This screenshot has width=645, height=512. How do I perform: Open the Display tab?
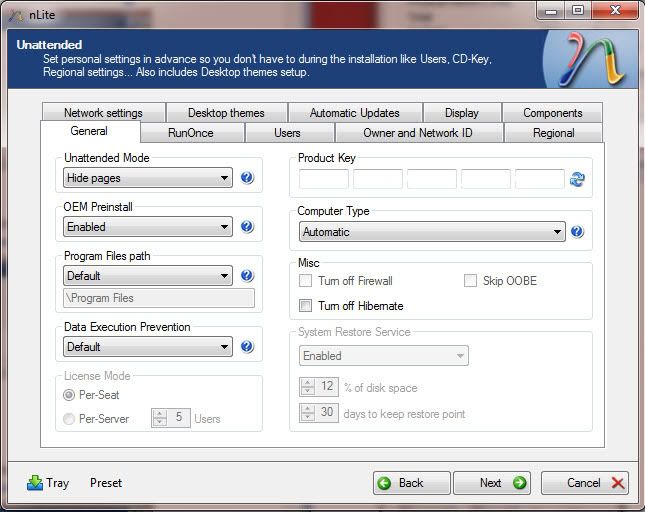462,113
